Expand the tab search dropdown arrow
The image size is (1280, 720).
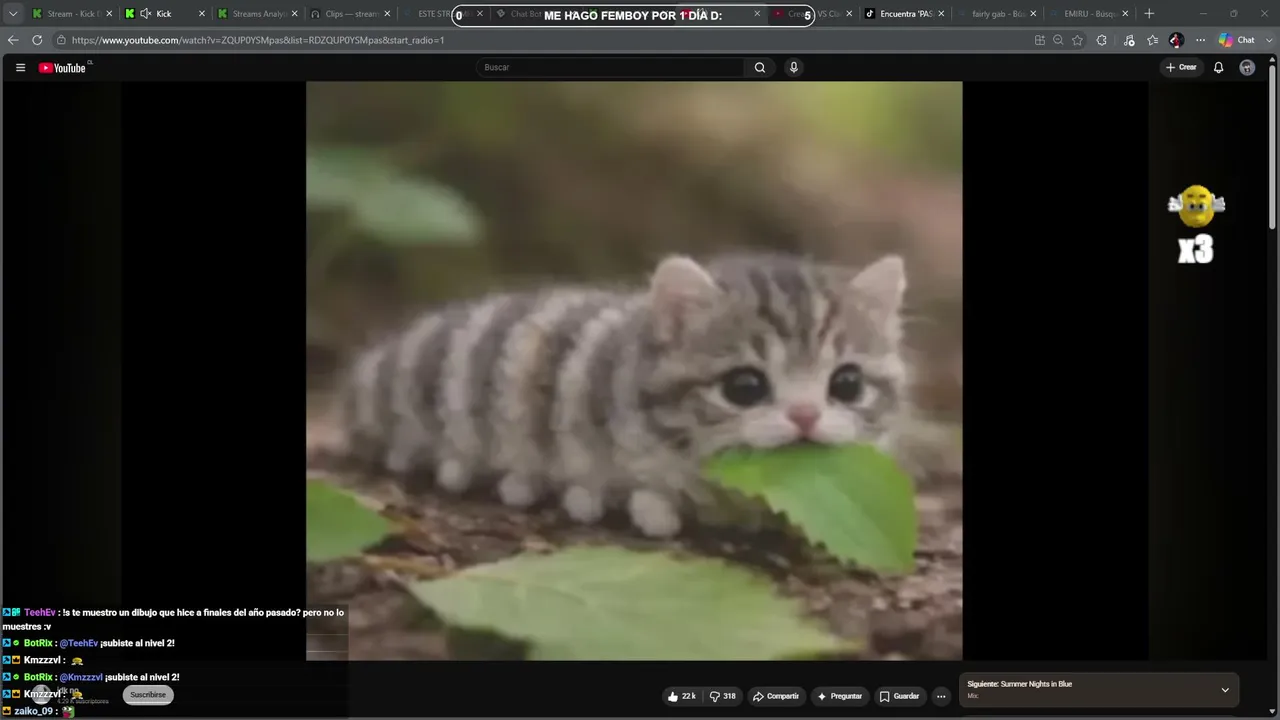tap(13, 14)
